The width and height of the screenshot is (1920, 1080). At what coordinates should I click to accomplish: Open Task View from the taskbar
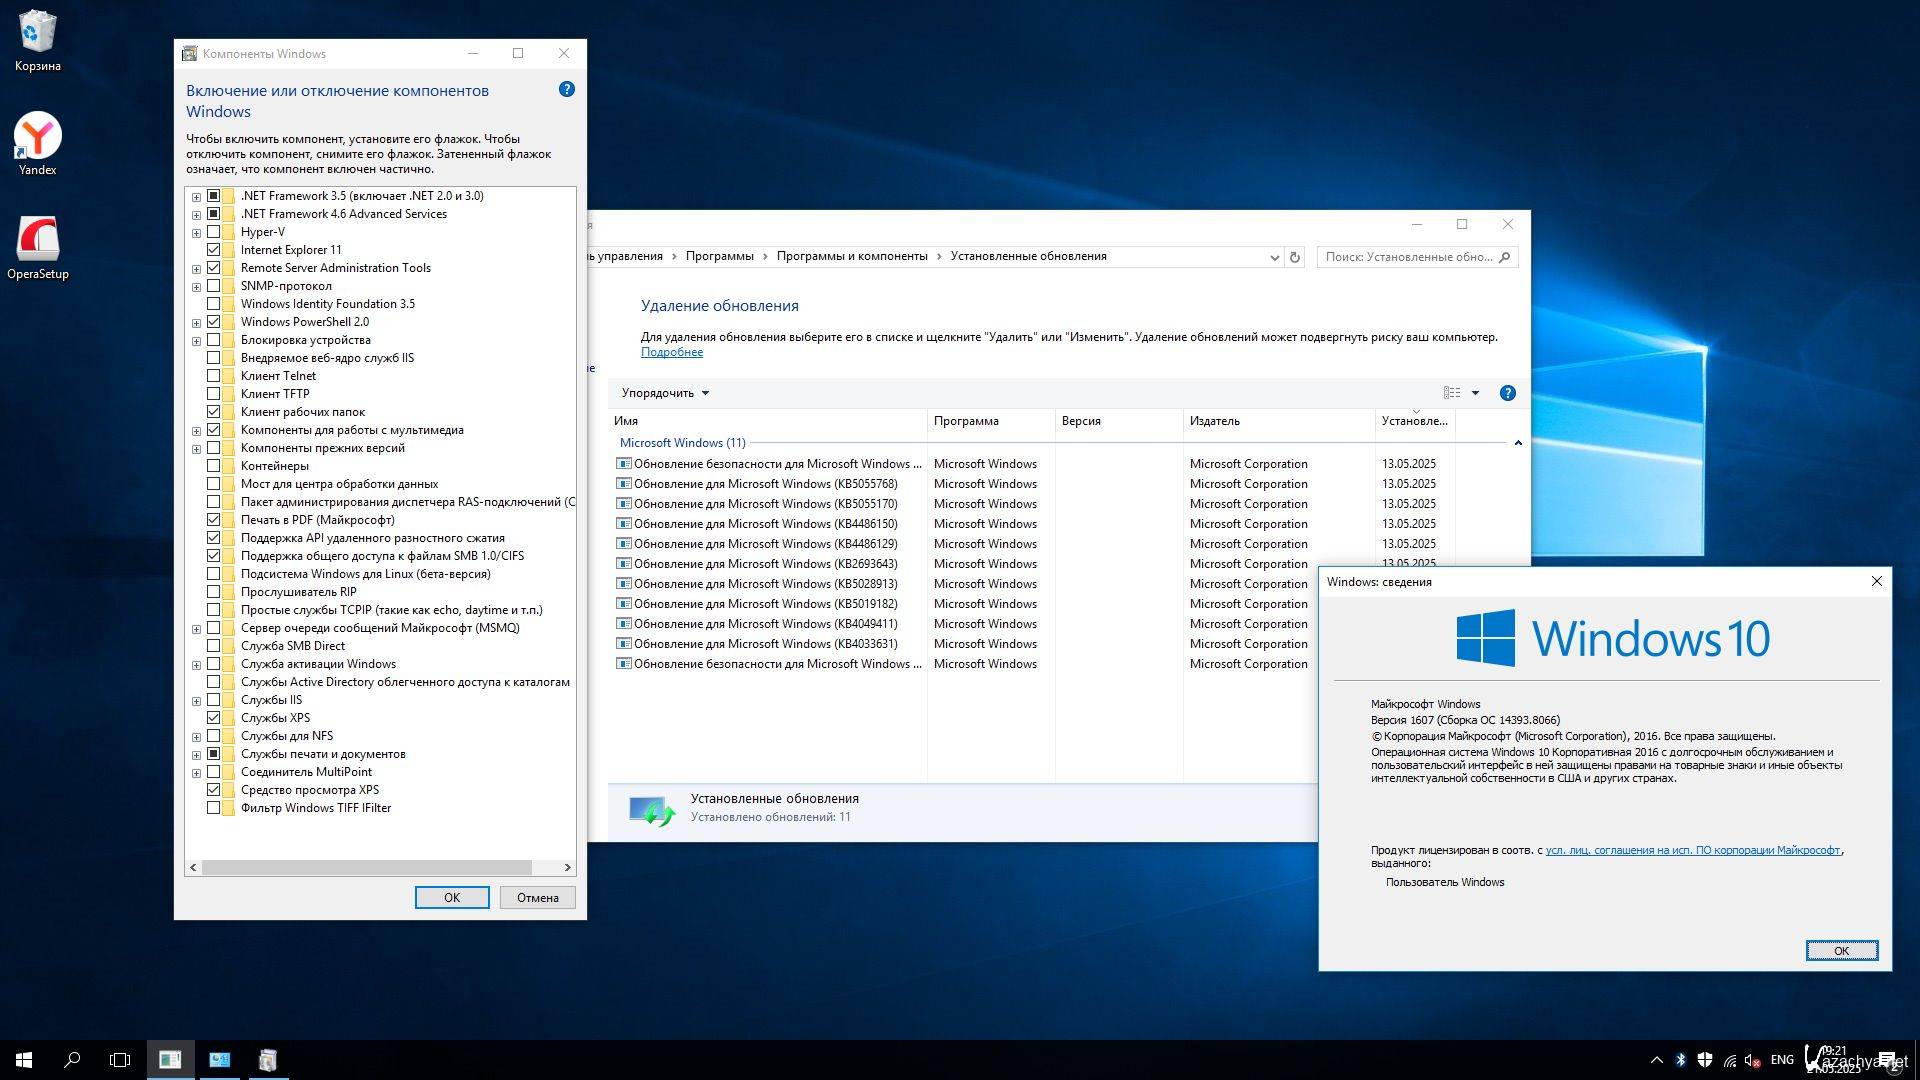[x=120, y=1060]
